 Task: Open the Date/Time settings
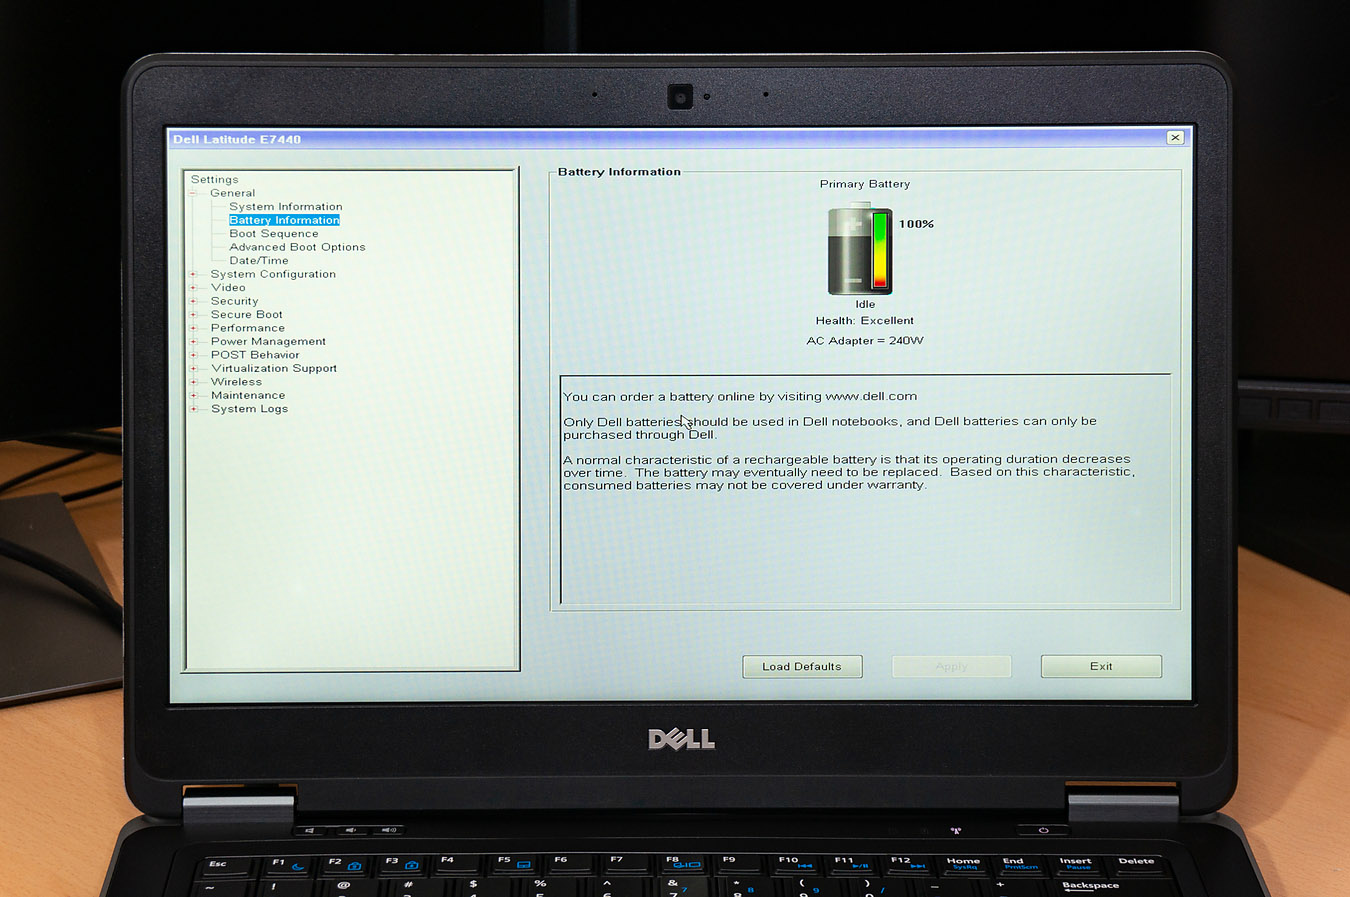click(259, 261)
